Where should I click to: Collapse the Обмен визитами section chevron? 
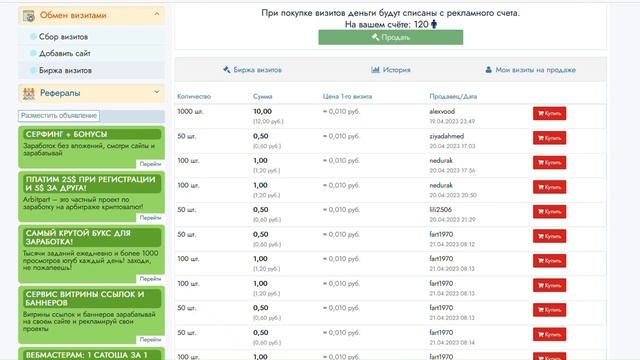(157, 14)
